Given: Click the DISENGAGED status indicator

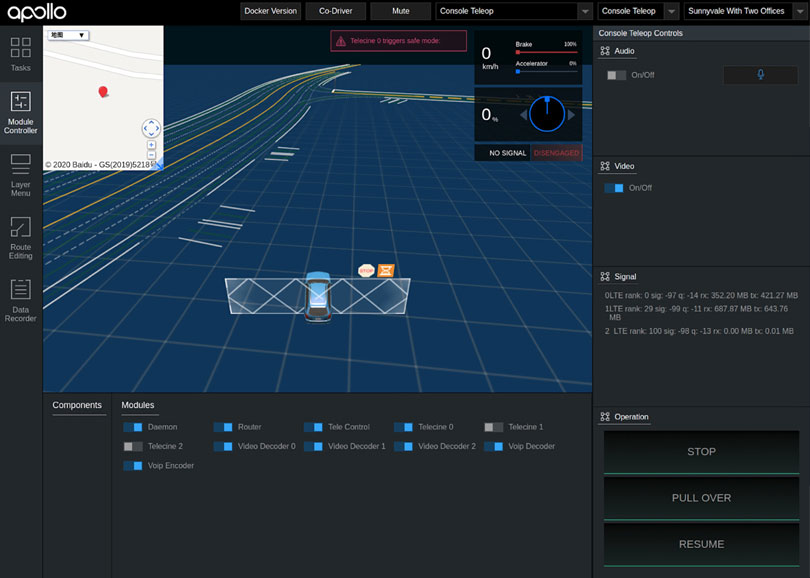Looking at the screenshot, I should (x=556, y=153).
